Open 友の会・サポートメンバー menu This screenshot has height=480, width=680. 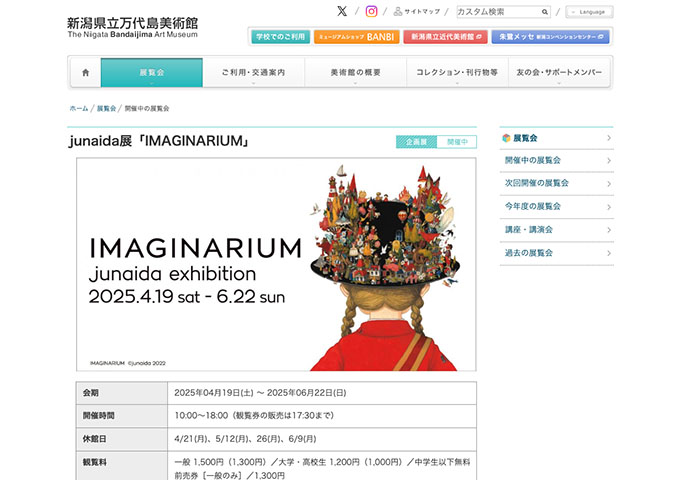[559, 72]
